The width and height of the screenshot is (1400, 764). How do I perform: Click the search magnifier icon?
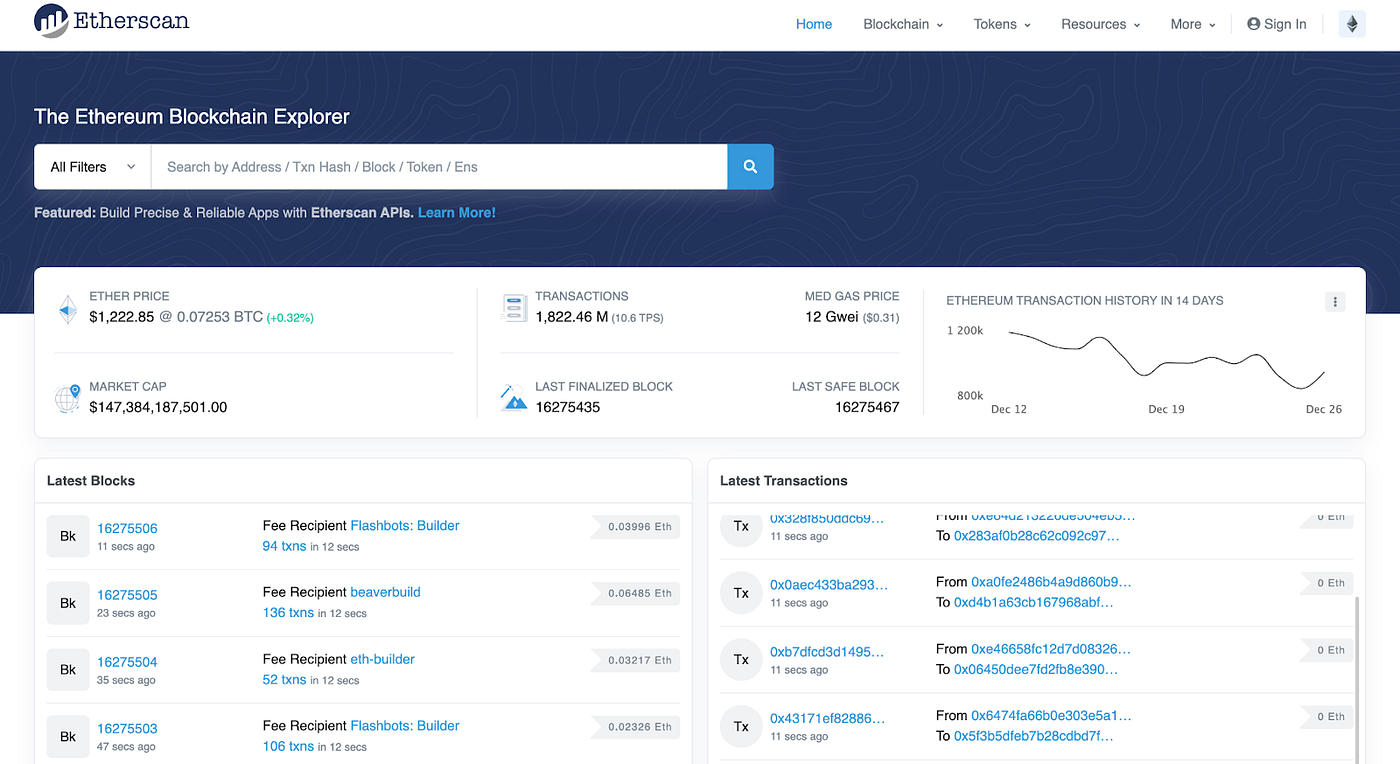tap(750, 166)
